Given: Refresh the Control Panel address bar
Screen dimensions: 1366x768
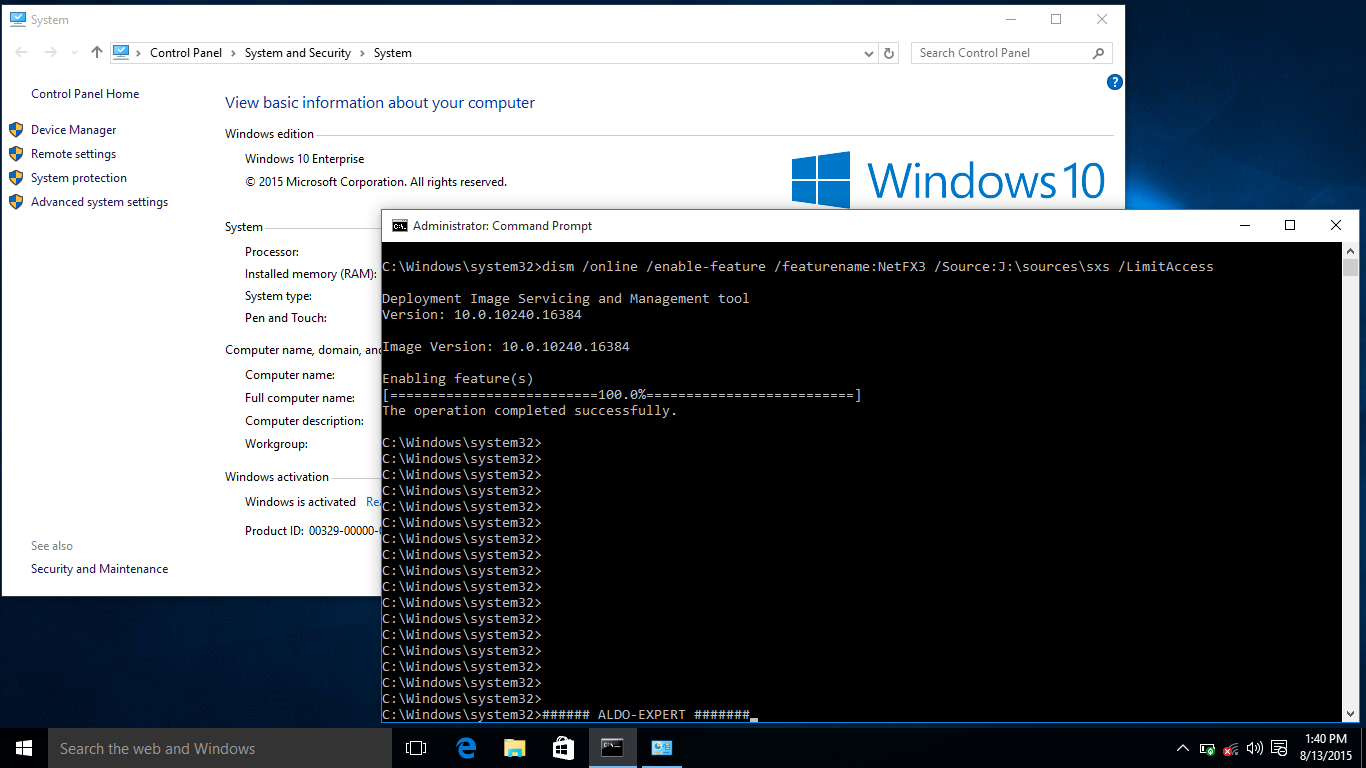Looking at the screenshot, I should 890,53.
